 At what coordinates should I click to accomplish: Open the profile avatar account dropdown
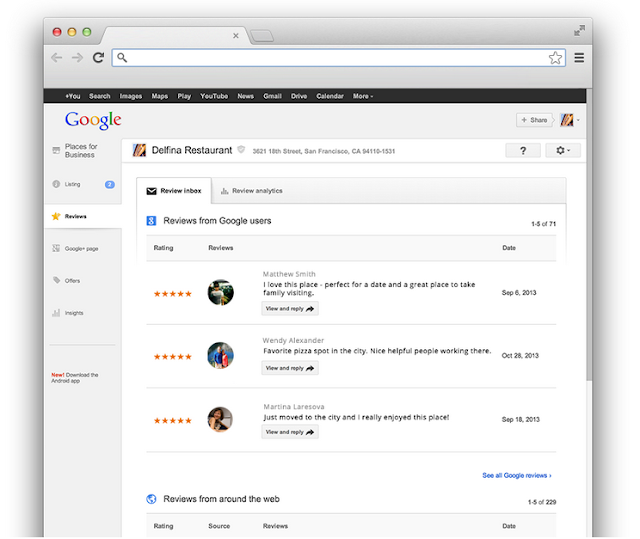[x=569, y=120]
